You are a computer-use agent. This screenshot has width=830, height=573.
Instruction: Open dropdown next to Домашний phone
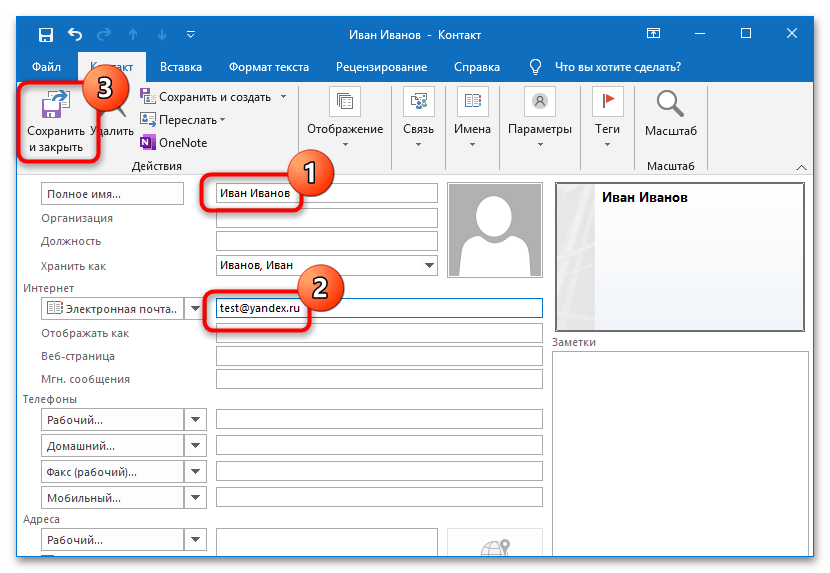tap(195, 445)
